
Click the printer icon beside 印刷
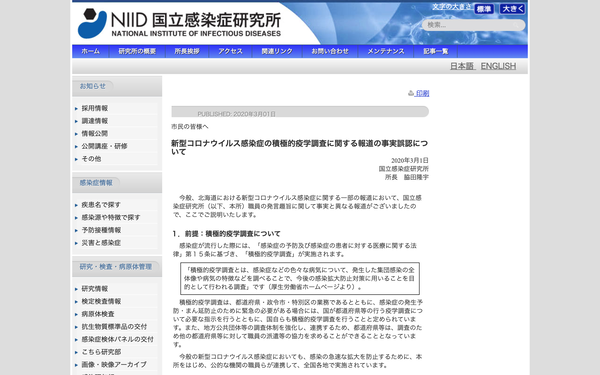(411, 93)
